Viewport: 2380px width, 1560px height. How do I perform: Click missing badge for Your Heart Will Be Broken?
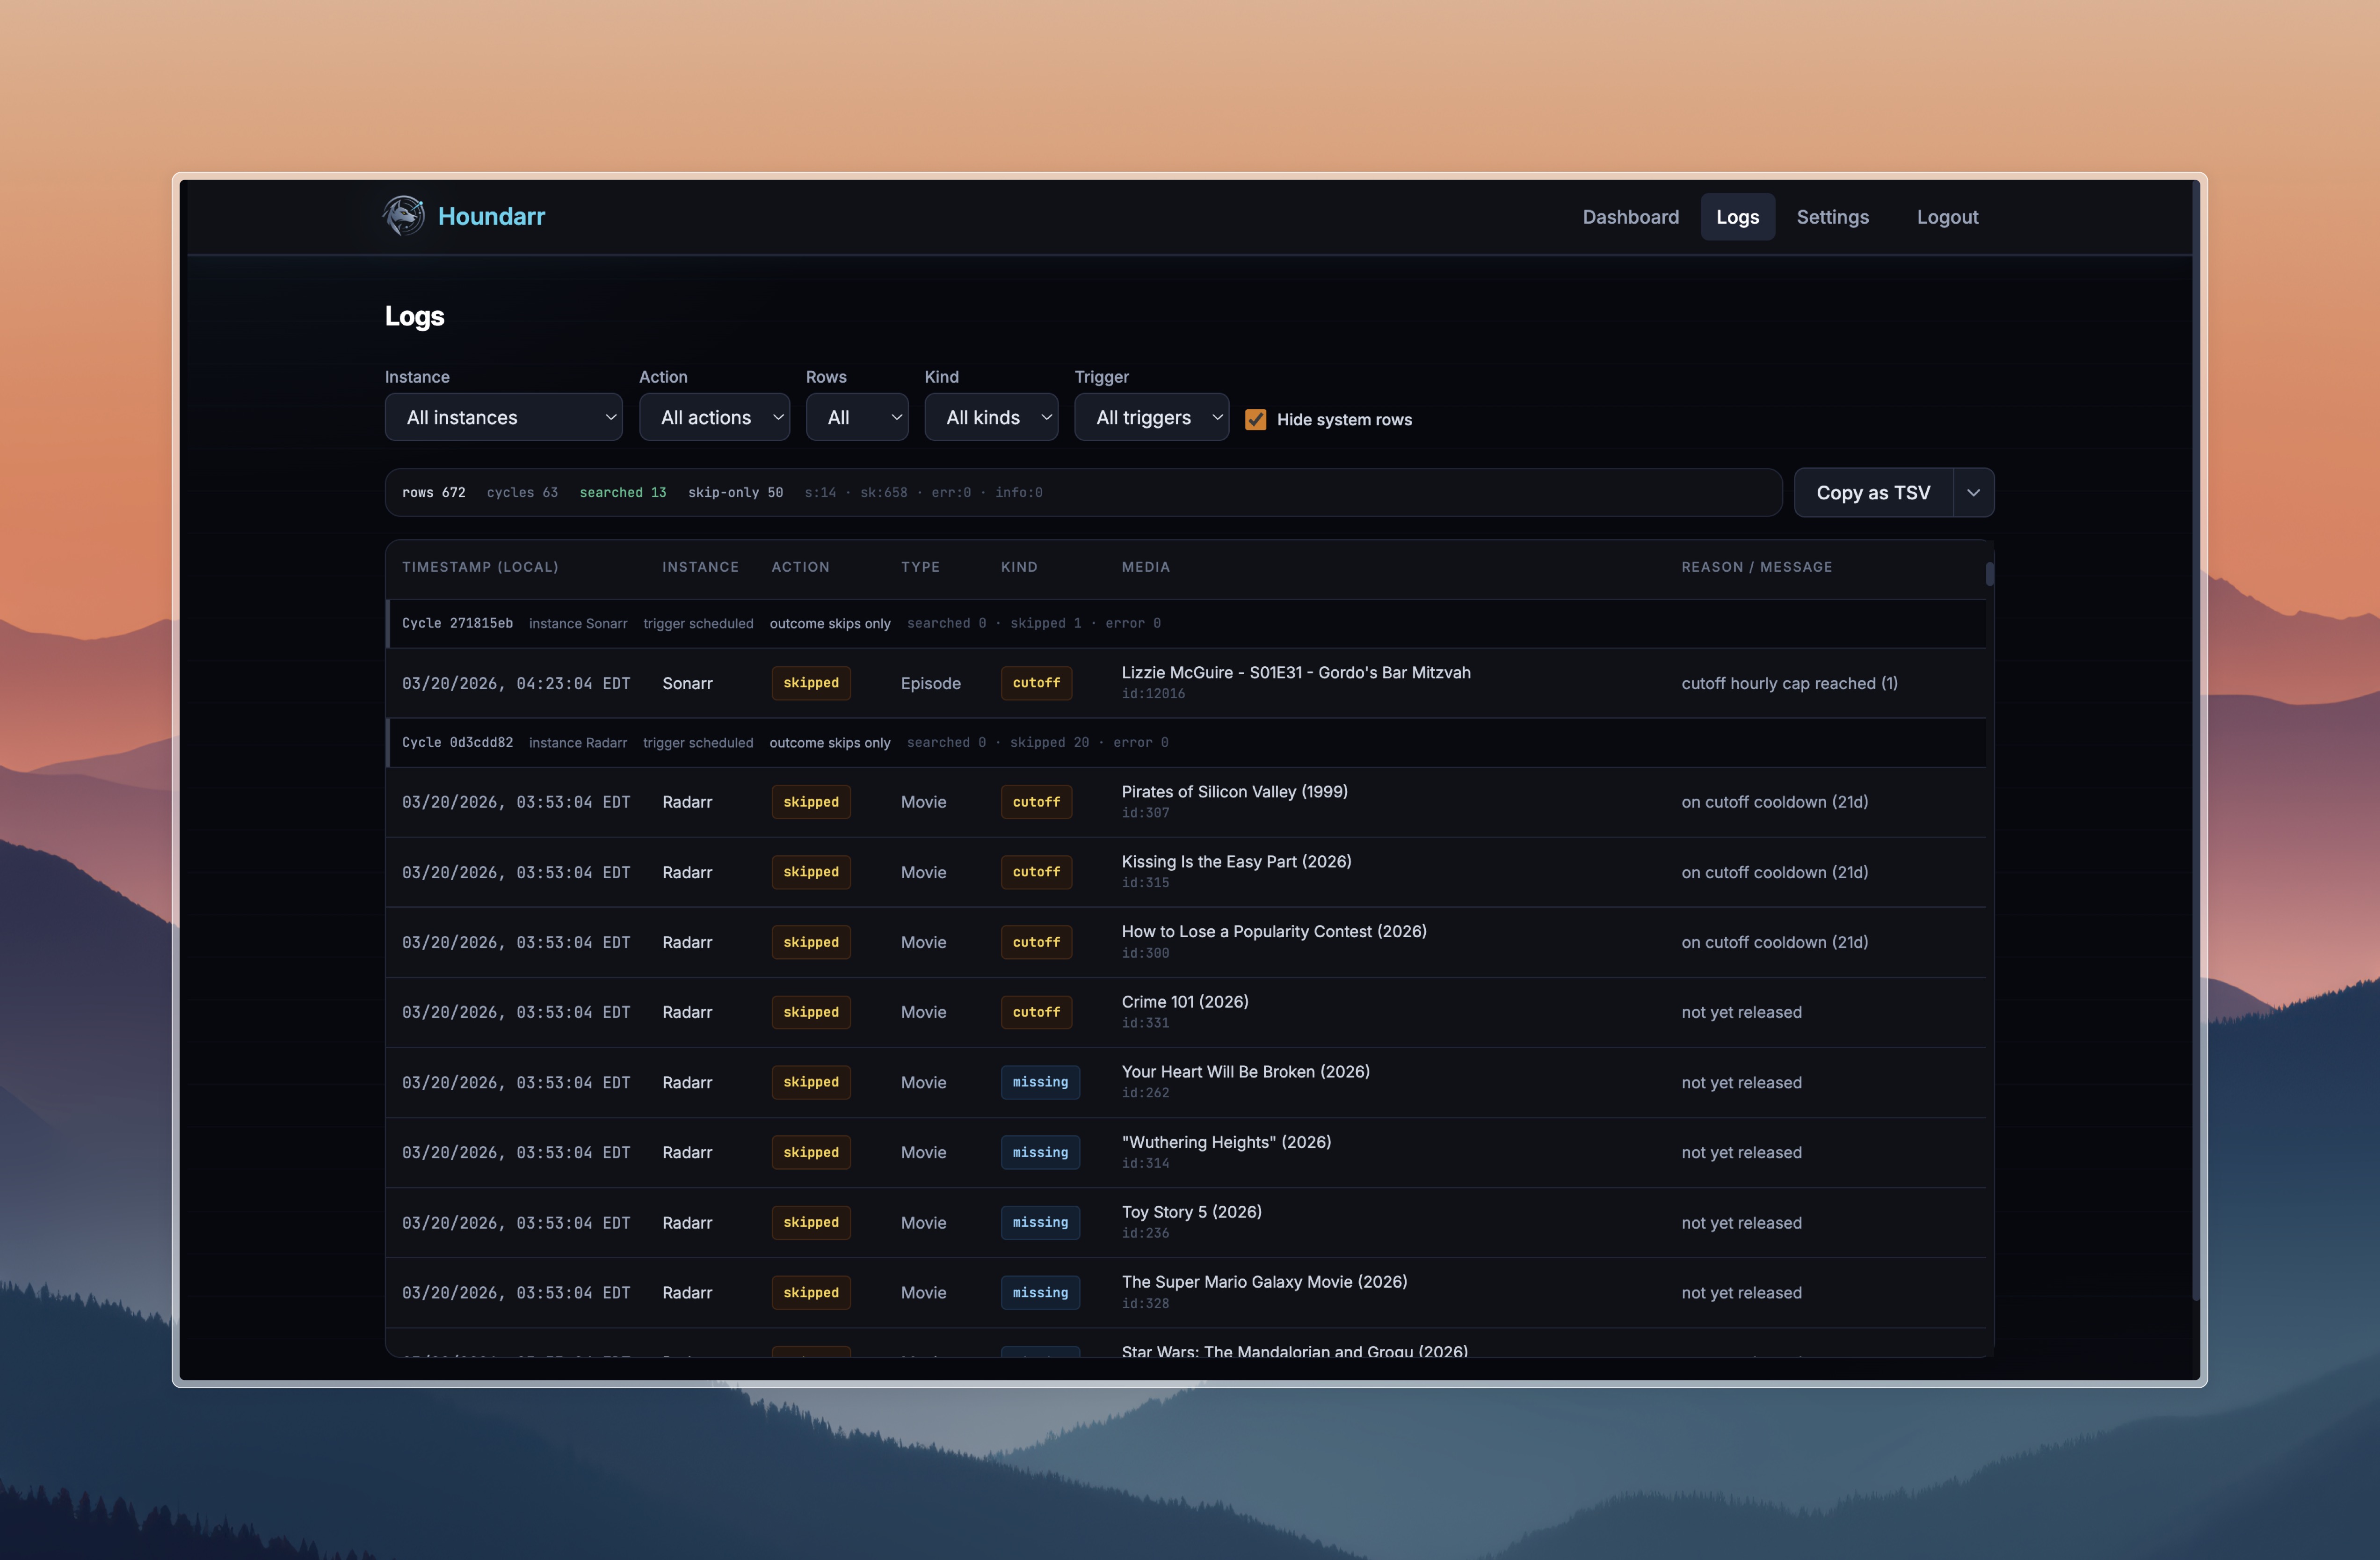[x=1039, y=1082]
